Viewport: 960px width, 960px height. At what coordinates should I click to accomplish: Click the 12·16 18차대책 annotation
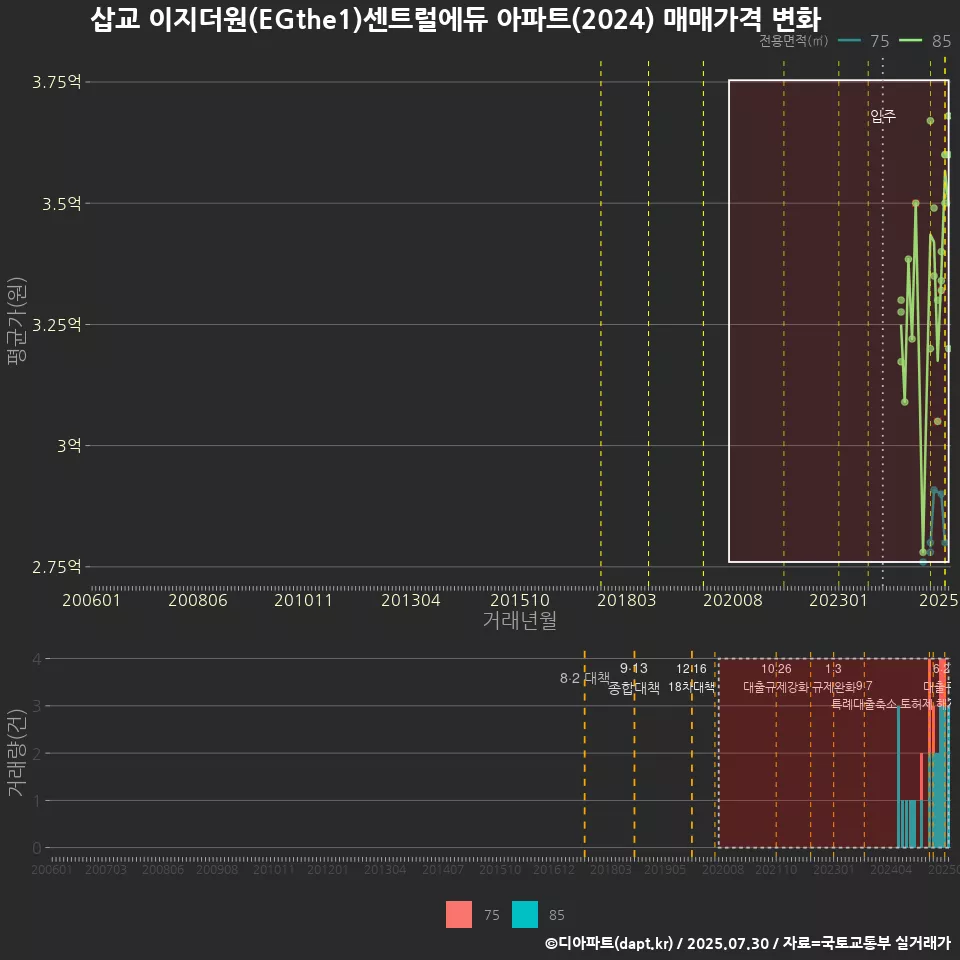point(691,678)
